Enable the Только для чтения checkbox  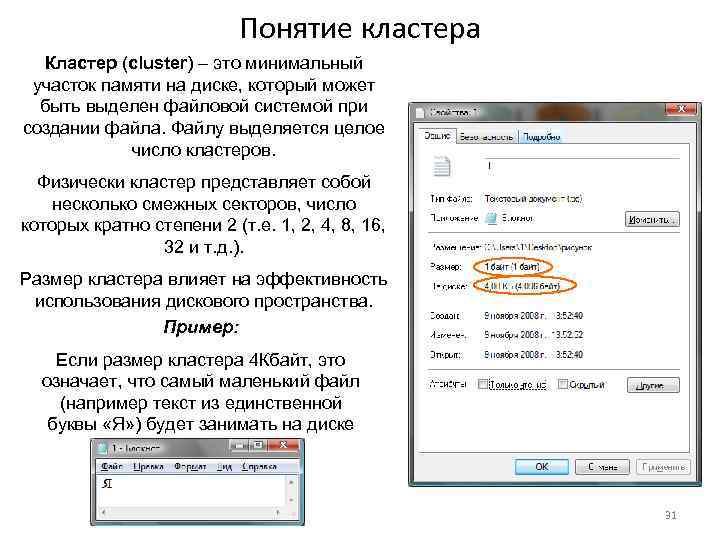(x=482, y=384)
